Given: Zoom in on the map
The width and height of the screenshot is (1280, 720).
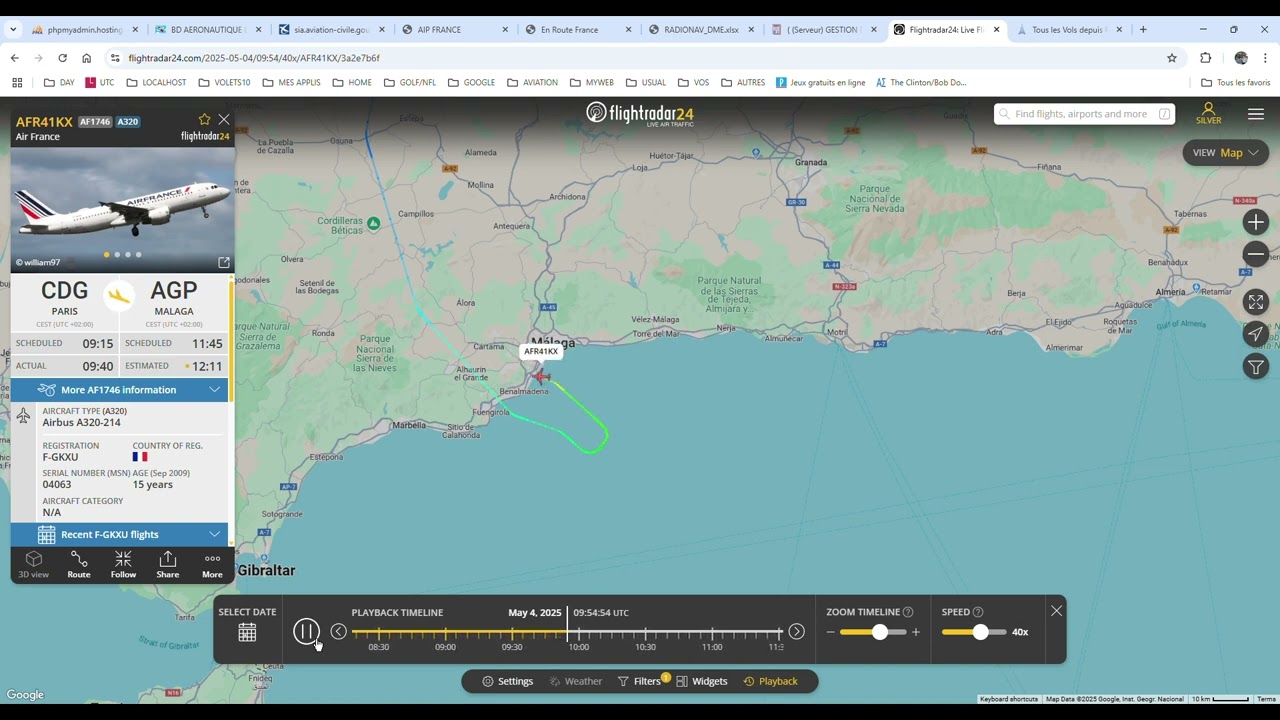Looking at the screenshot, I should (x=1256, y=222).
